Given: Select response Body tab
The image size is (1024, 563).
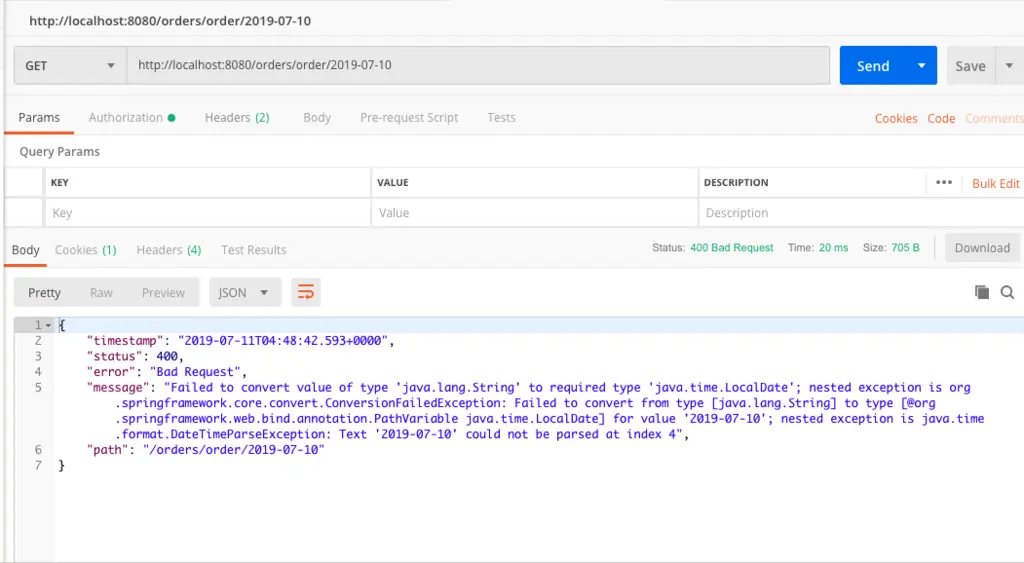Looking at the screenshot, I should tap(25, 249).
